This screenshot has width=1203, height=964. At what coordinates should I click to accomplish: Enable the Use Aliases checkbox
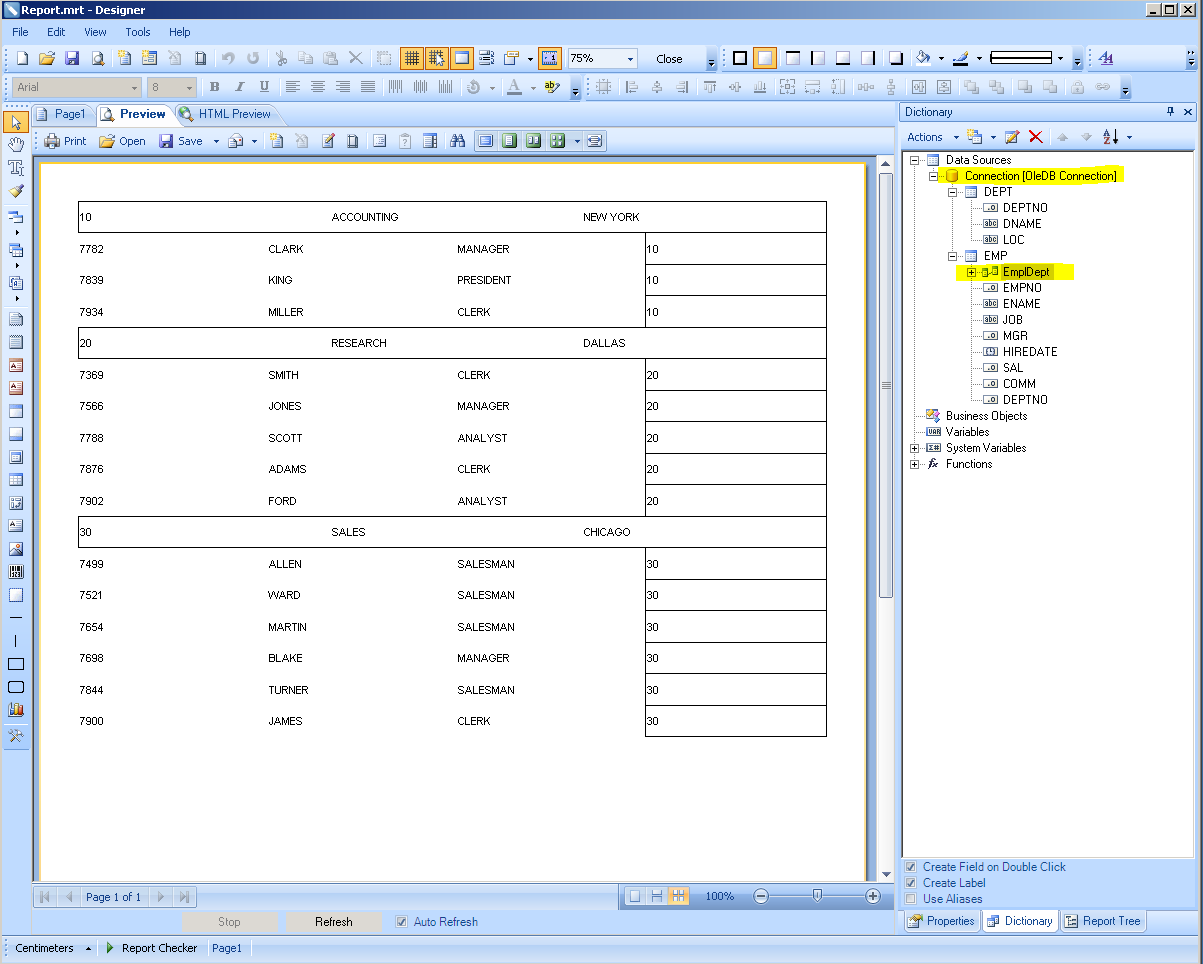click(x=911, y=899)
